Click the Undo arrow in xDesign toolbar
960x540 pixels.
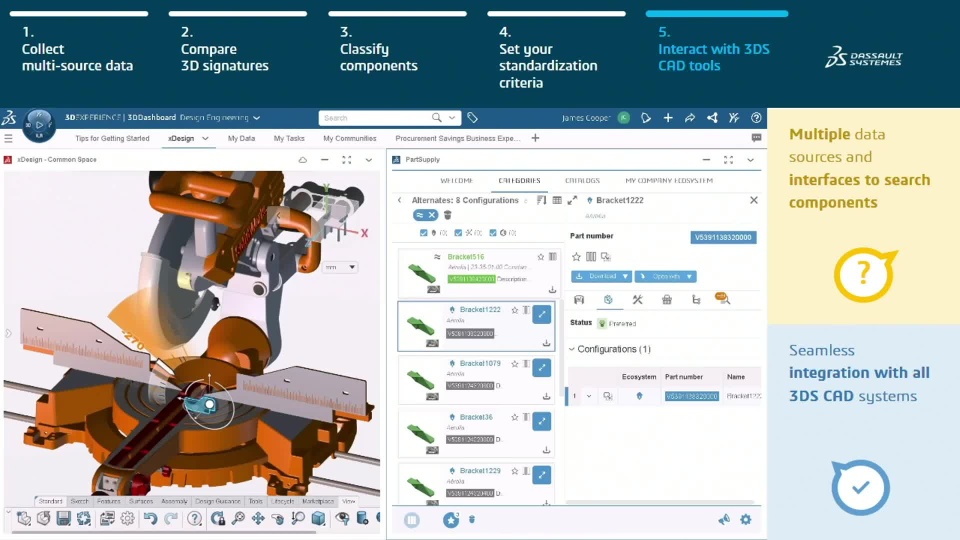(150, 519)
